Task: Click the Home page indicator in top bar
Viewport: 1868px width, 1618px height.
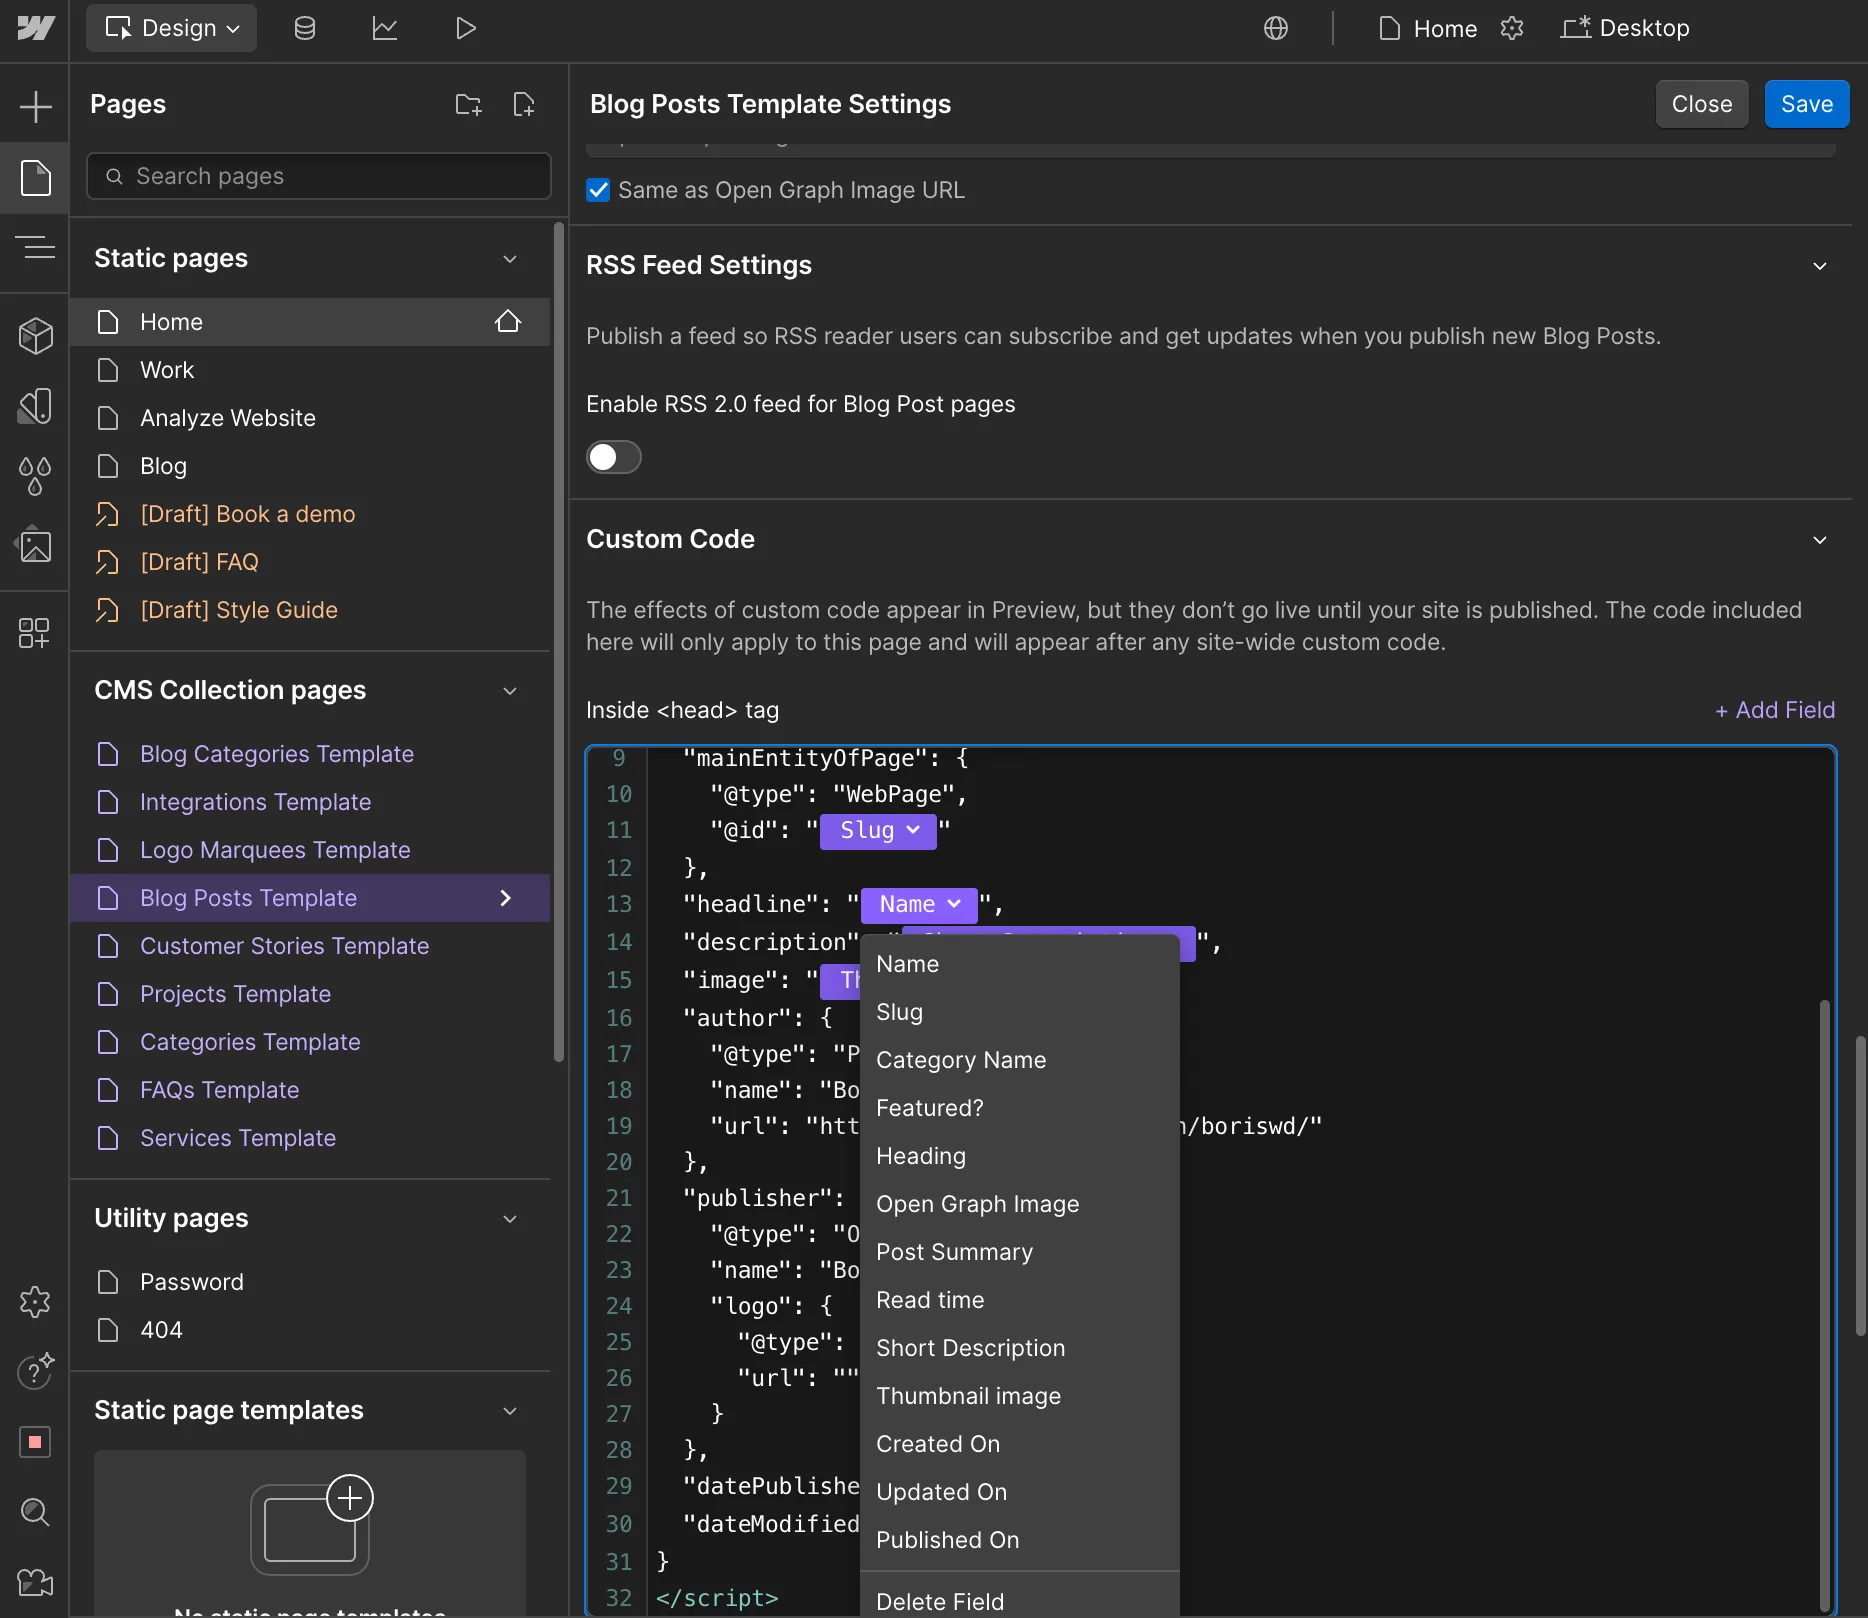Action: click(1427, 28)
